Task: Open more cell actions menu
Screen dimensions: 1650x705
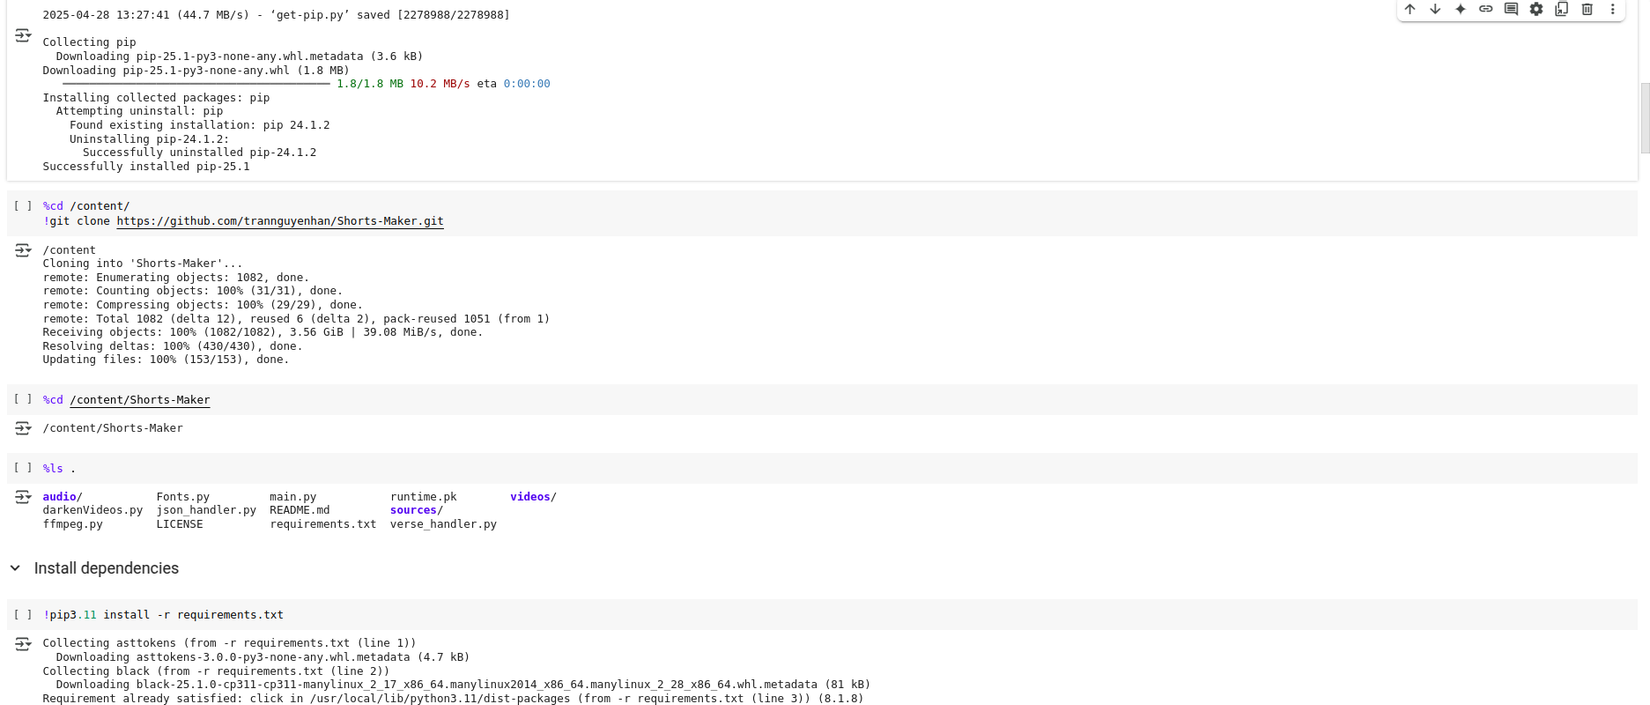Action: point(1612,9)
